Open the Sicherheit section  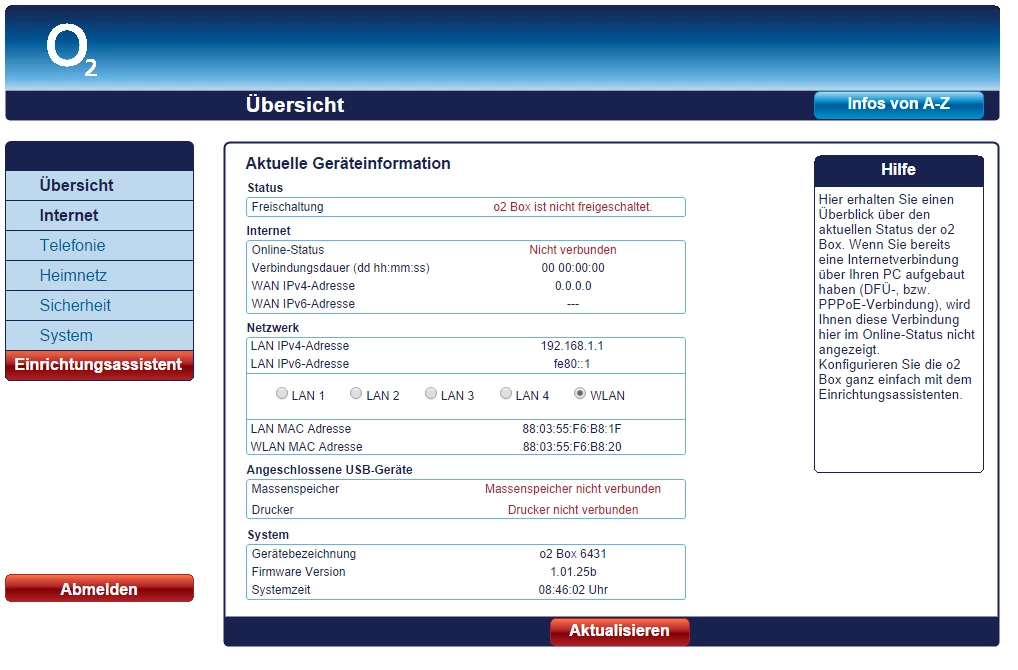[x=99, y=305]
